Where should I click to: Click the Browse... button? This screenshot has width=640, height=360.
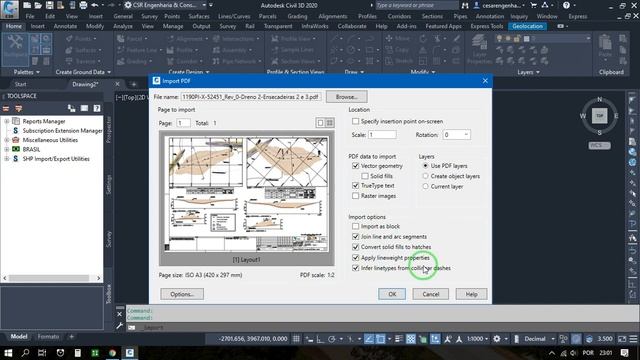tap(347, 97)
